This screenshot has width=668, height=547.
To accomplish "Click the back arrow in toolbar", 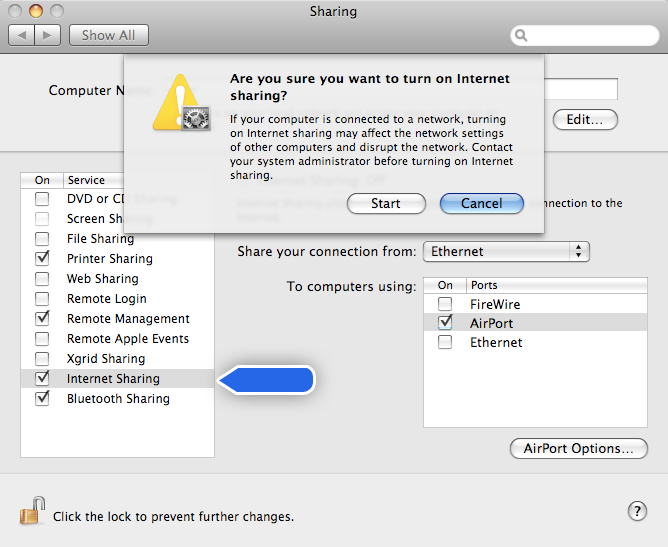I will (x=22, y=35).
